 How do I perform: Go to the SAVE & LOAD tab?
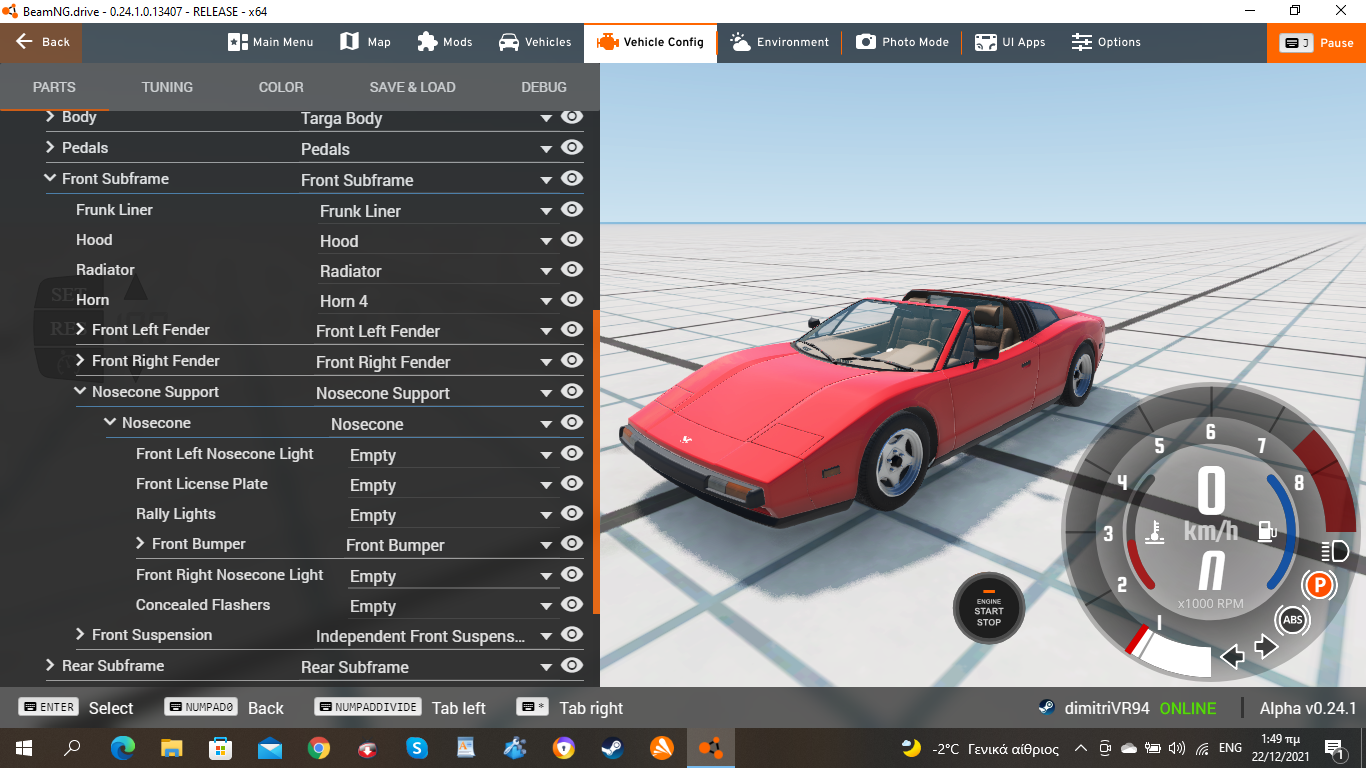tap(412, 87)
